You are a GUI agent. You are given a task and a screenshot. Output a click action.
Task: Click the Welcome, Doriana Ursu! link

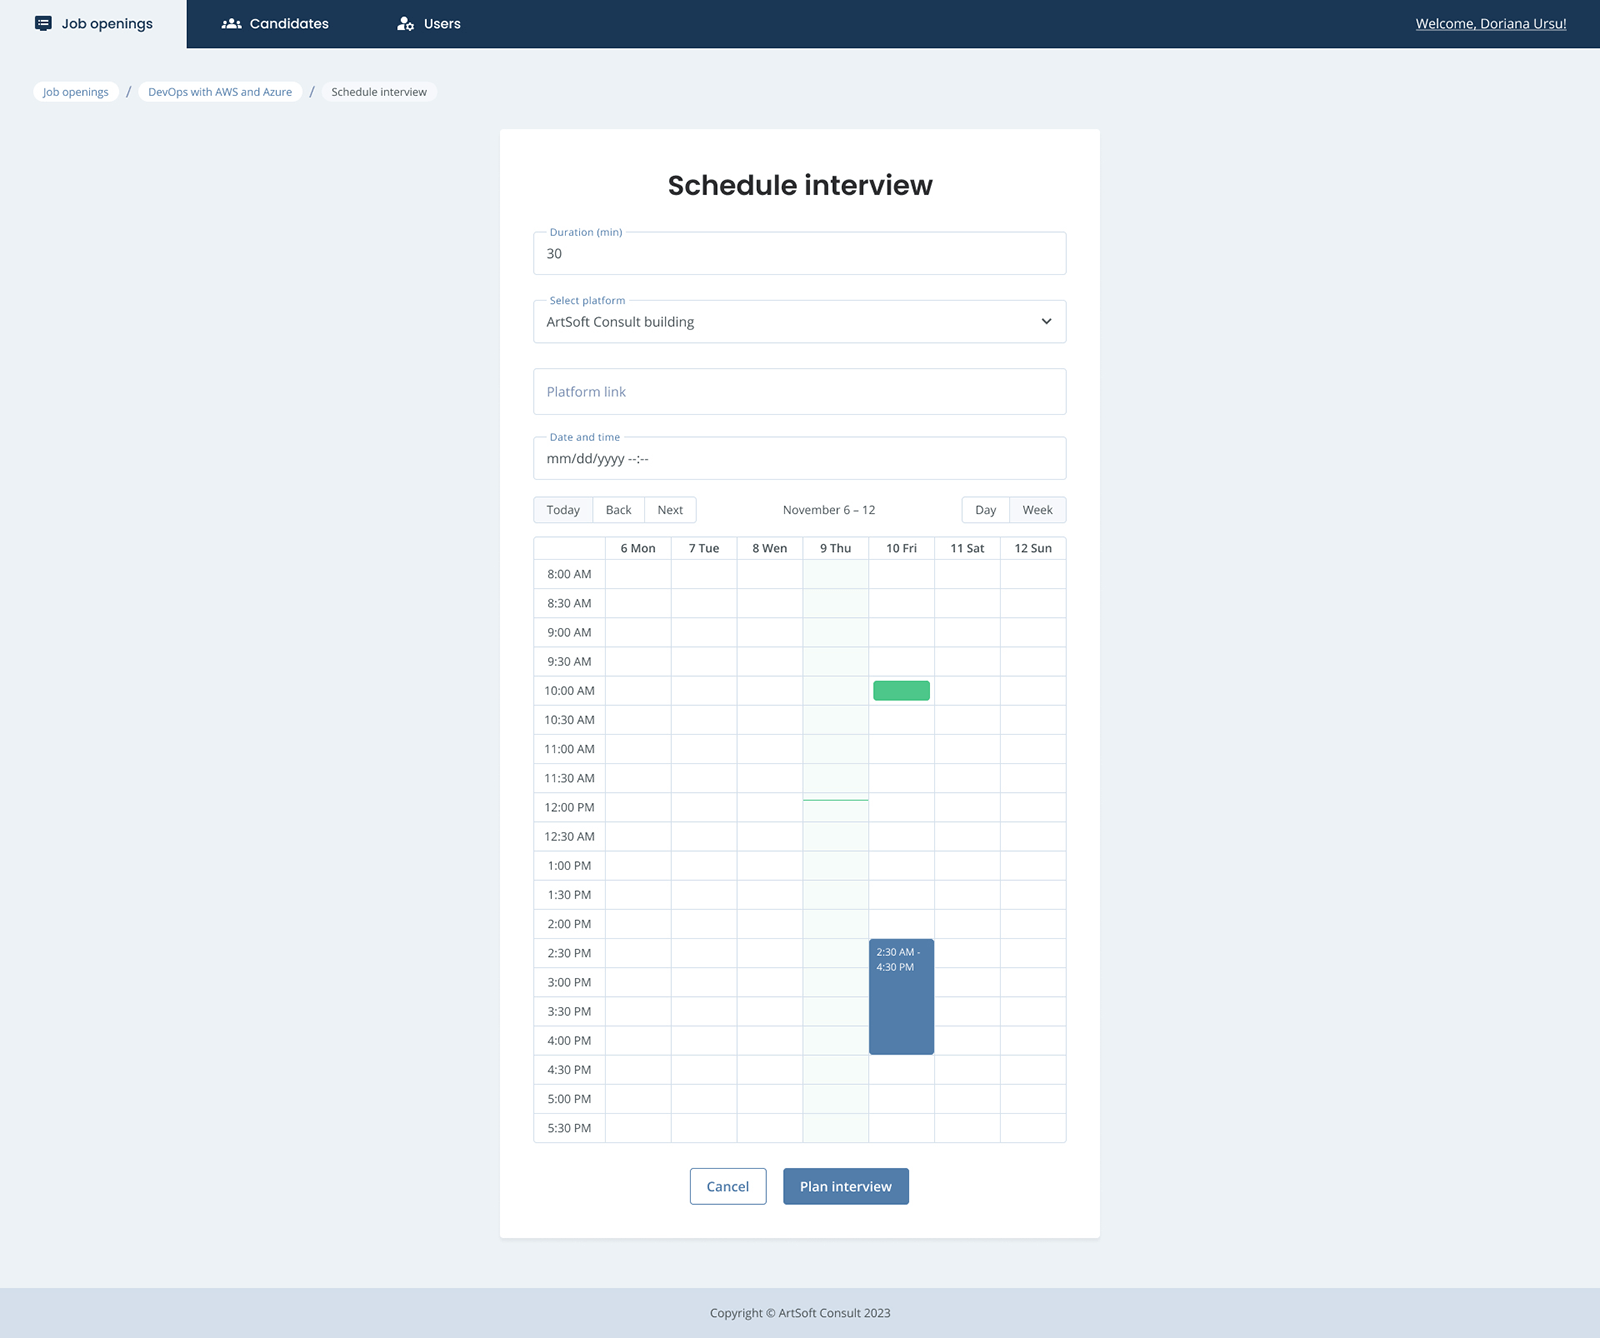tap(1491, 24)
